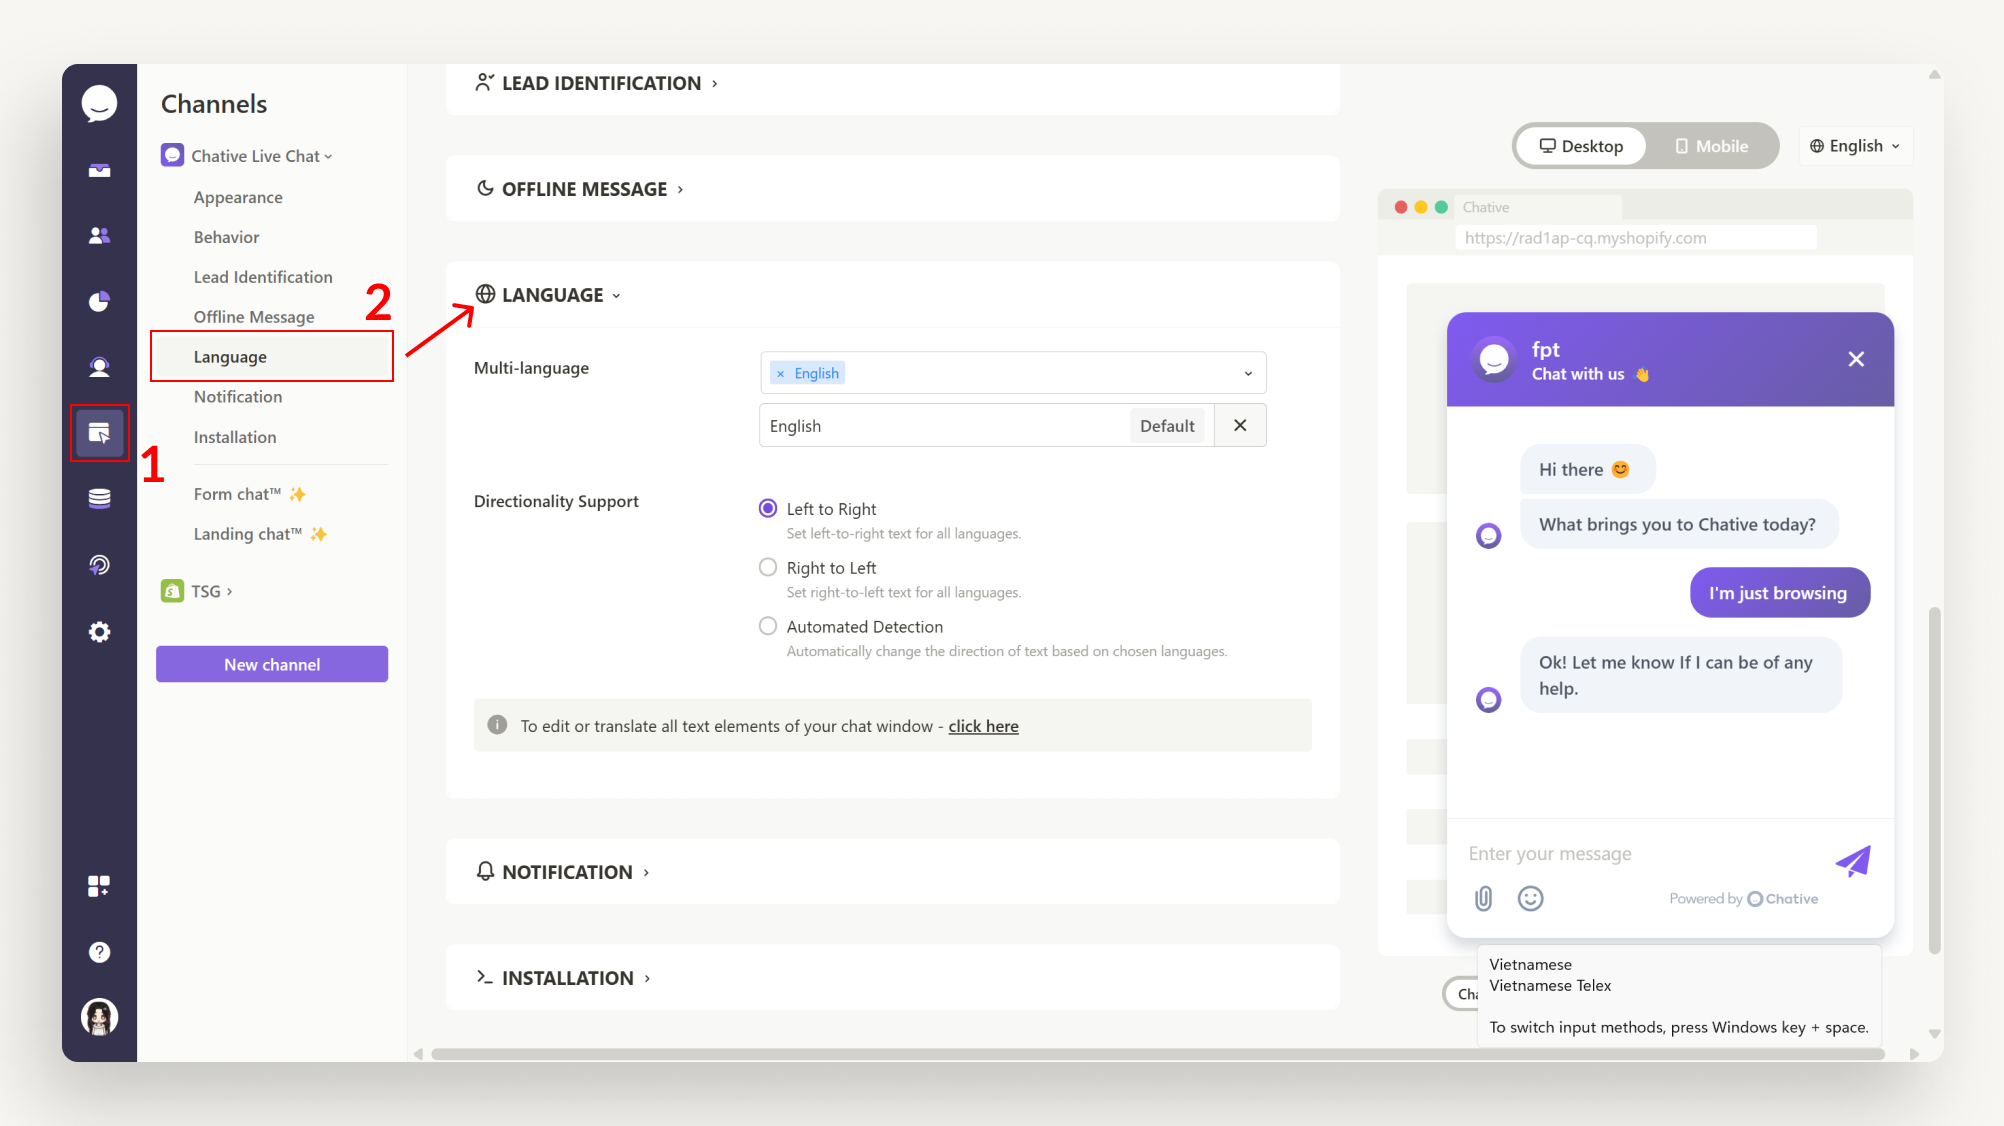This screenshot has height=1126, width=2004.
Task: Click the help question mark icon
Action: click(x=99, y=952)
